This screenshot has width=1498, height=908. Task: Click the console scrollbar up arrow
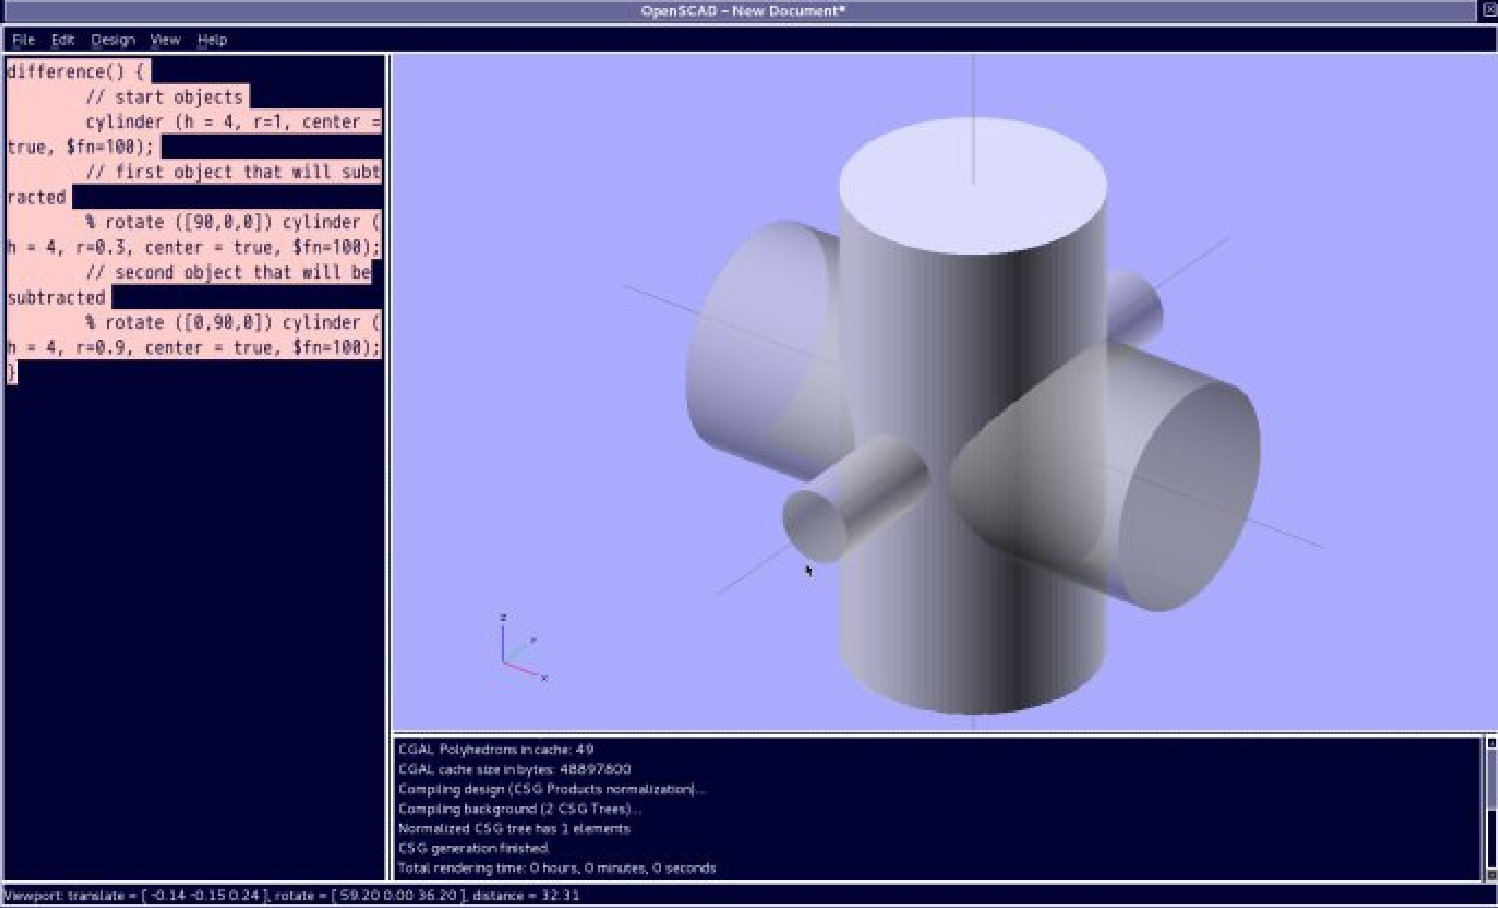pos(1491,743)
